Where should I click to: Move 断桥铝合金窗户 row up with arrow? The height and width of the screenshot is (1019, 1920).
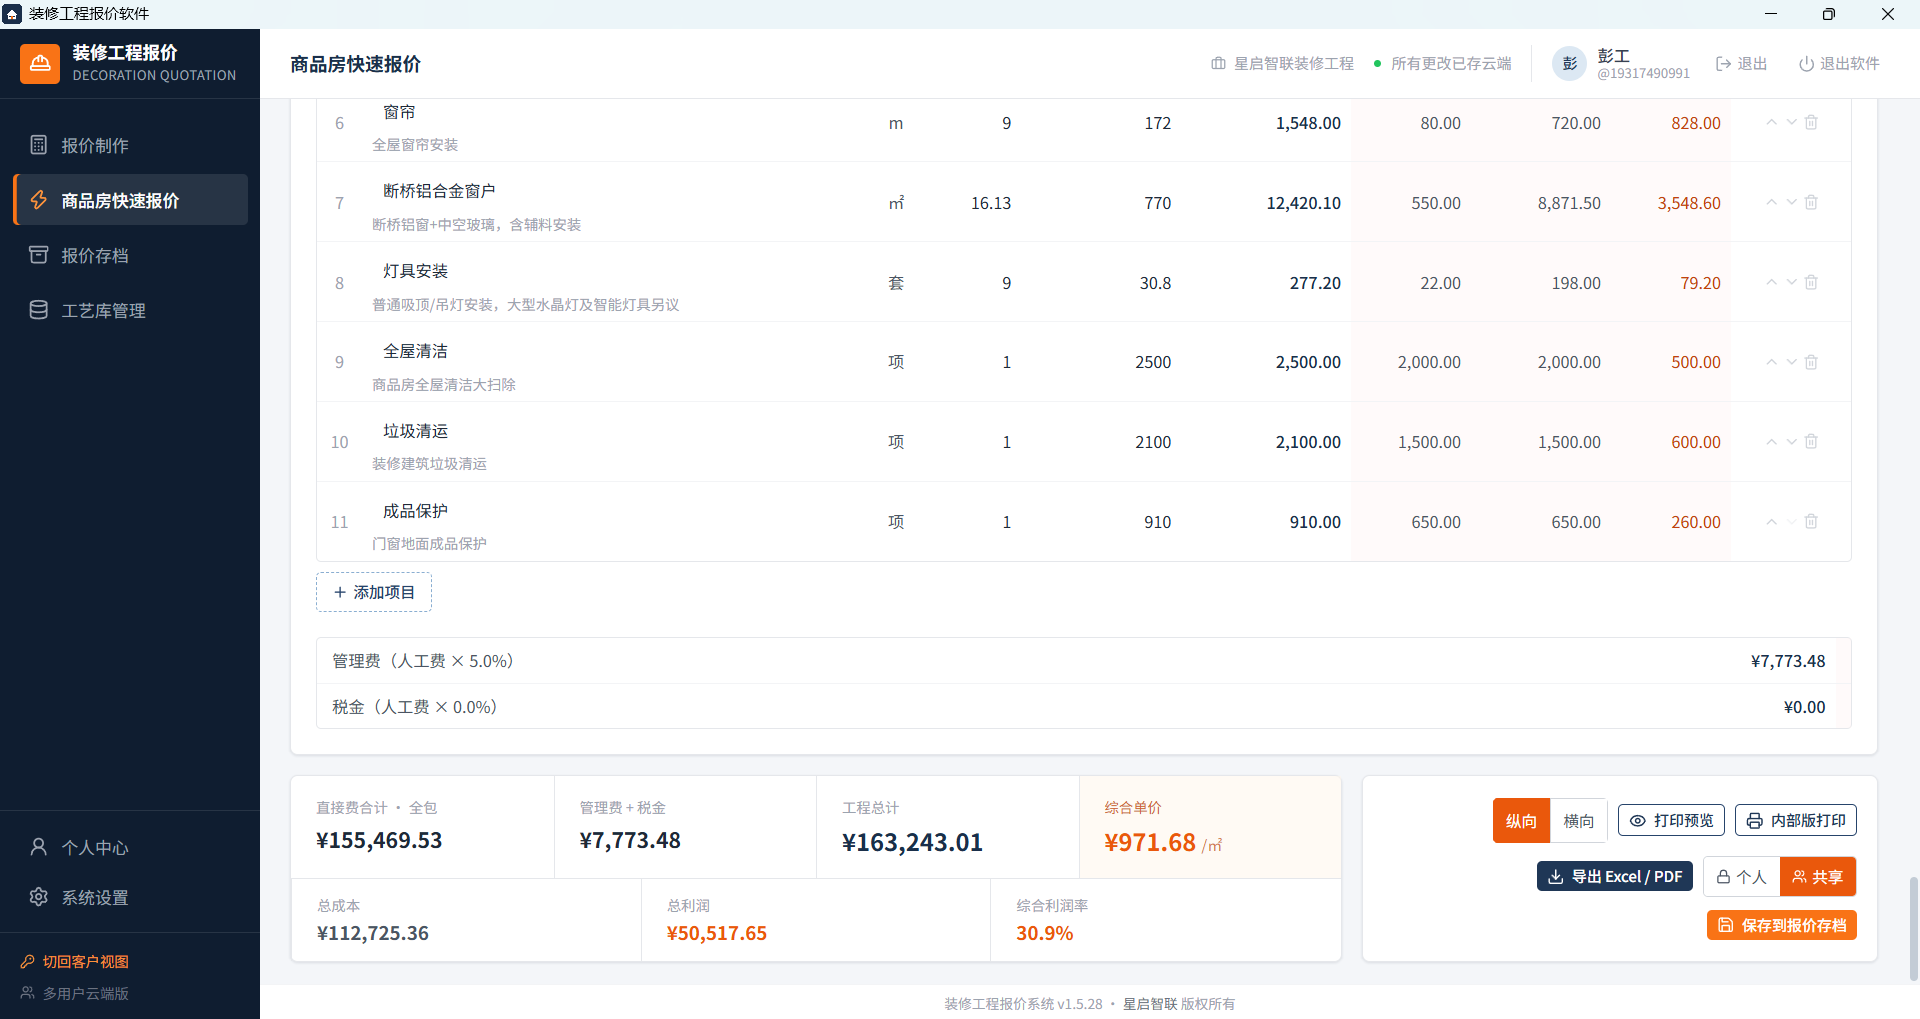coord(1771,202)
